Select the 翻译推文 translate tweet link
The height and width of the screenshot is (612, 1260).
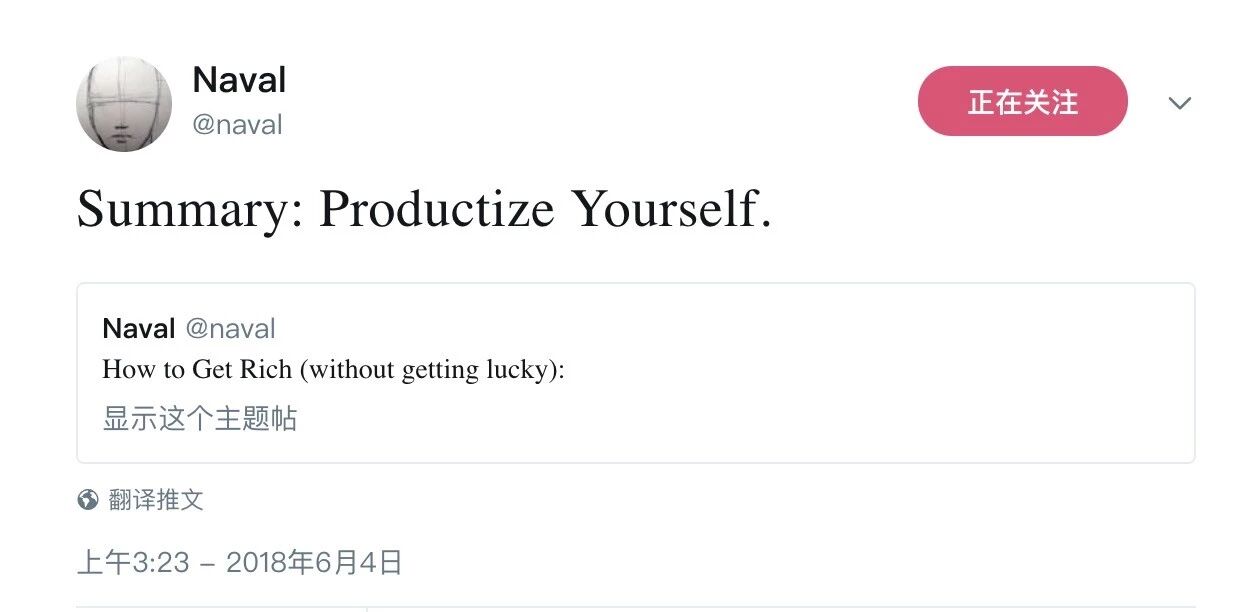pyautogui.click(x=156, y=500)
